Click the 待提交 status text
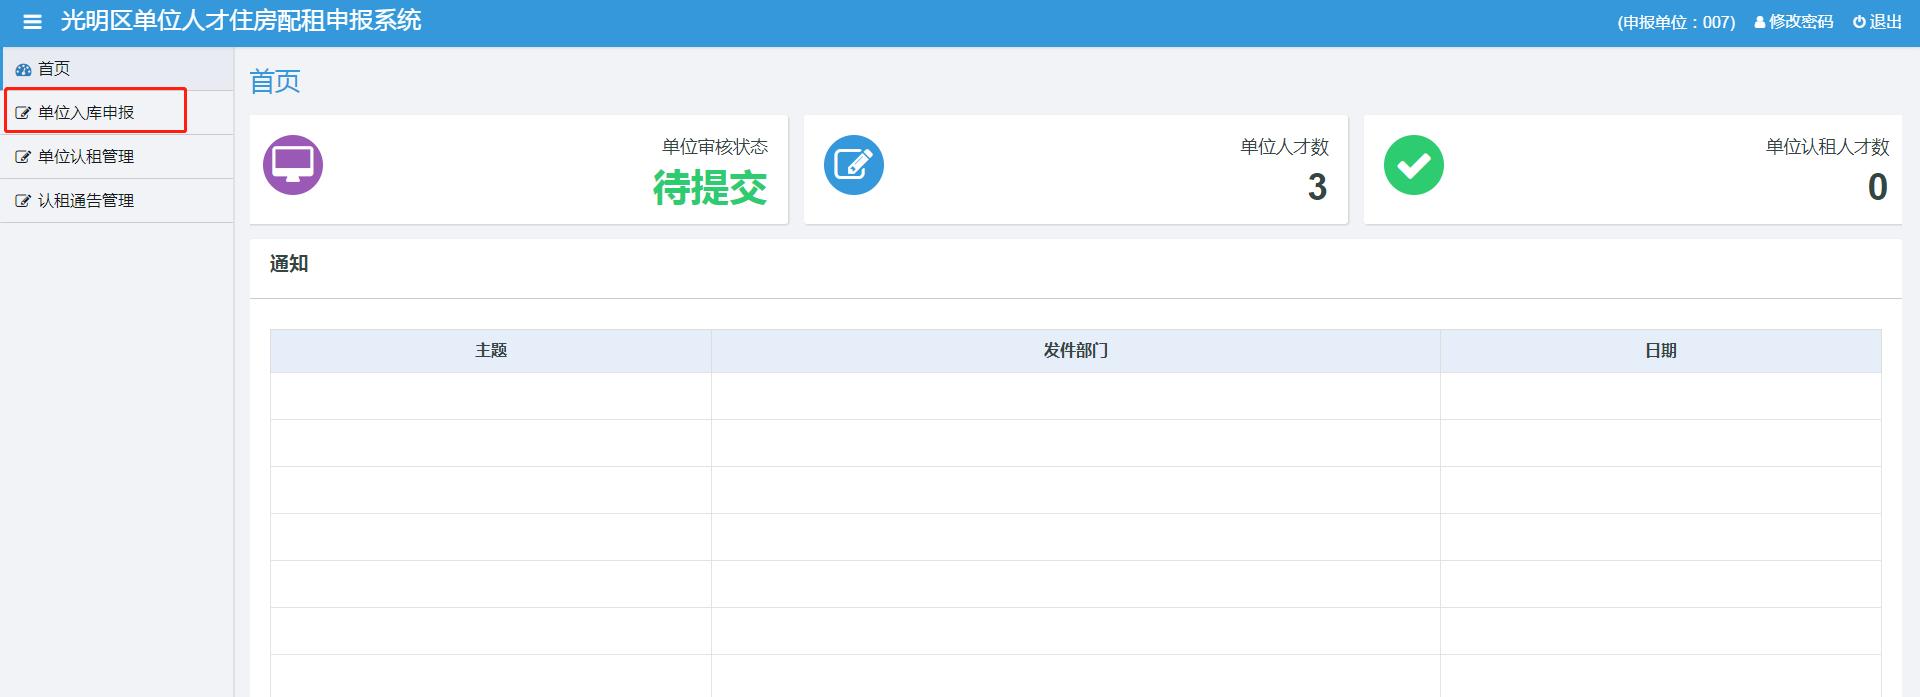 click(x=710, y=188)
